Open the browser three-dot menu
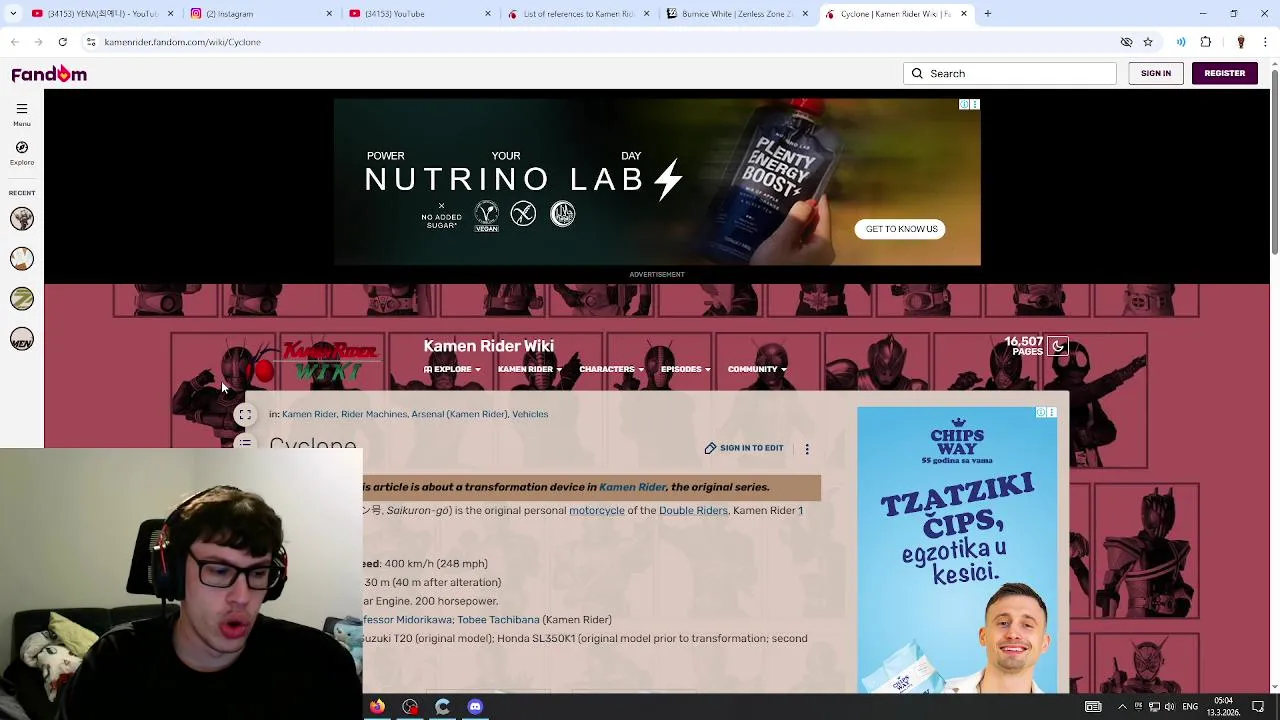1280x720 pixels. pyautogui.click(x=1265, y=42)
